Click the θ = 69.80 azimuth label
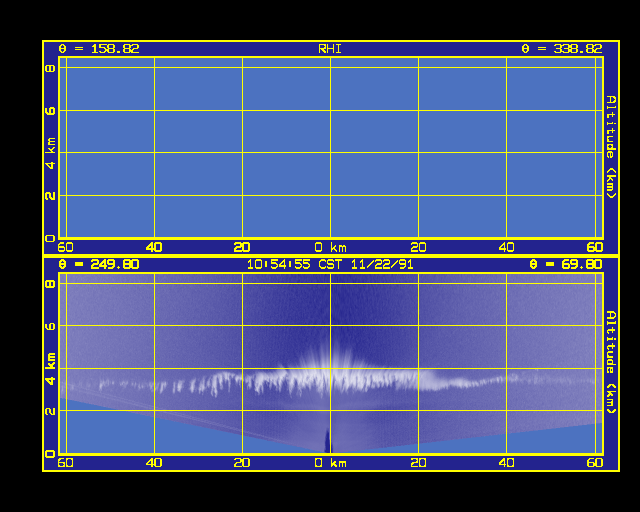640x512 pixels. click(x=566, y=264)
